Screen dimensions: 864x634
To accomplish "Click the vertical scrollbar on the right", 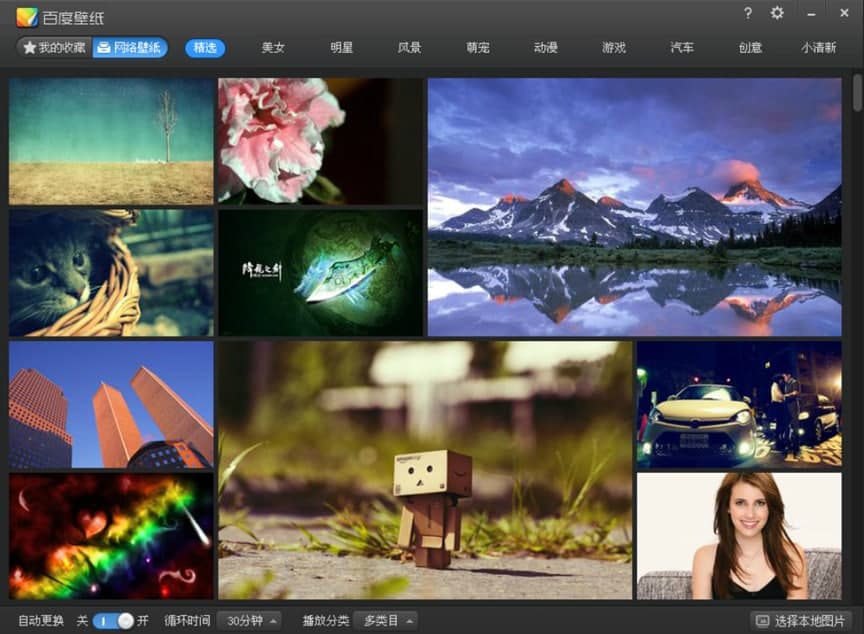I will 857,95.
